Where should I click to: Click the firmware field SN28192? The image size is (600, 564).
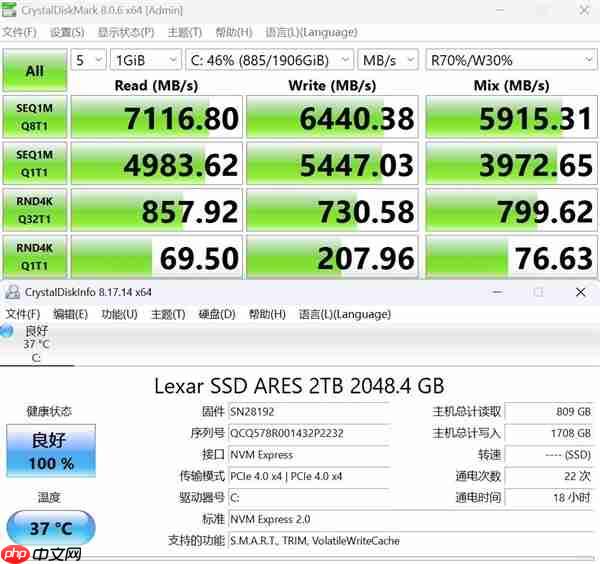[309, 412]
